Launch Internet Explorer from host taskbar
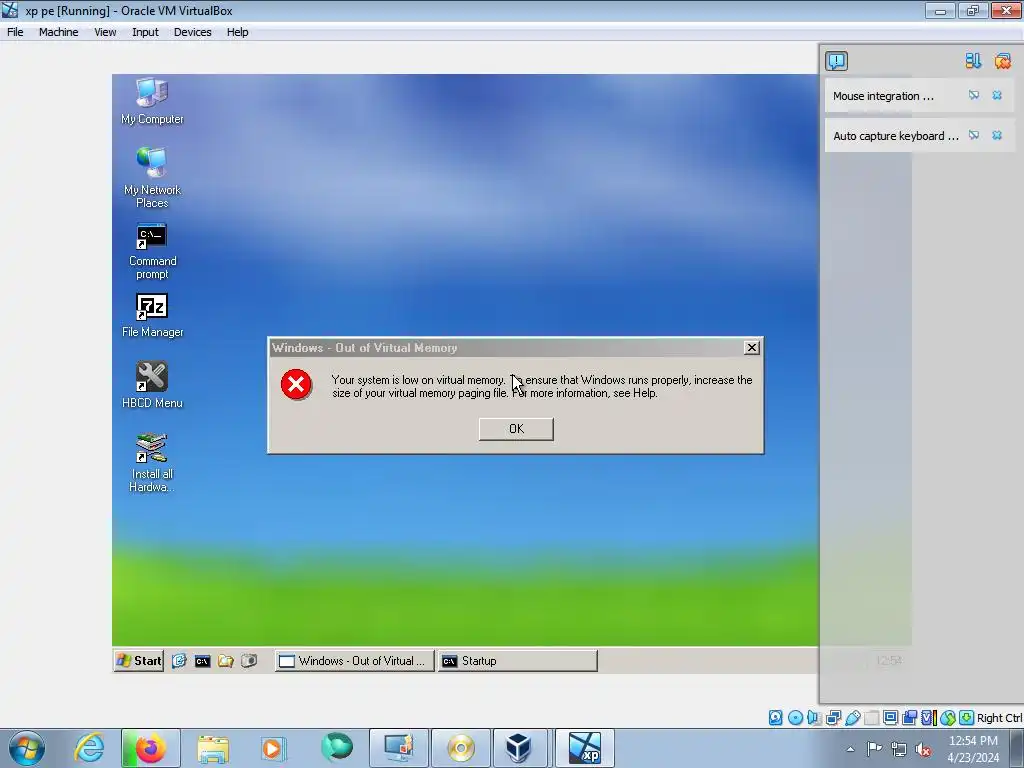Screen dimensions: 1024x768 point(89,748)
